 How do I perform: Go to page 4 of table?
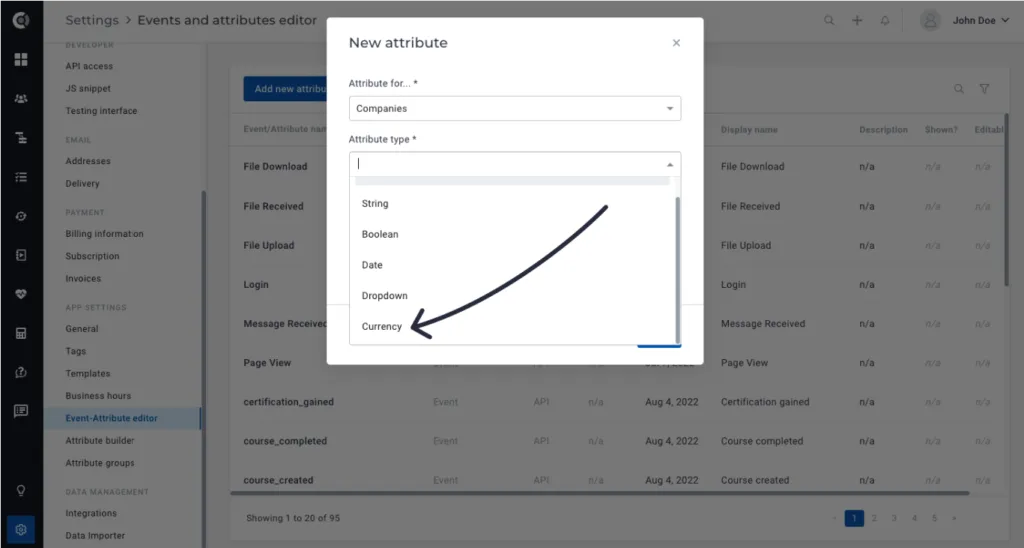(914, 518)
